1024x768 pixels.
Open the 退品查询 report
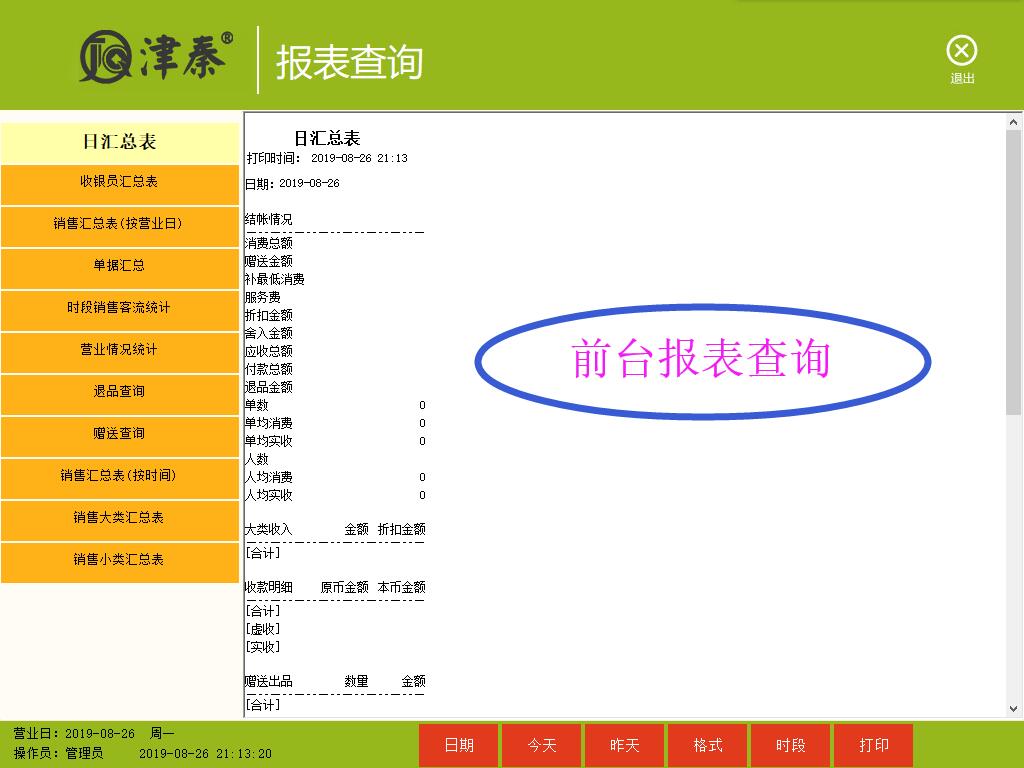click(x=120, y=392)
